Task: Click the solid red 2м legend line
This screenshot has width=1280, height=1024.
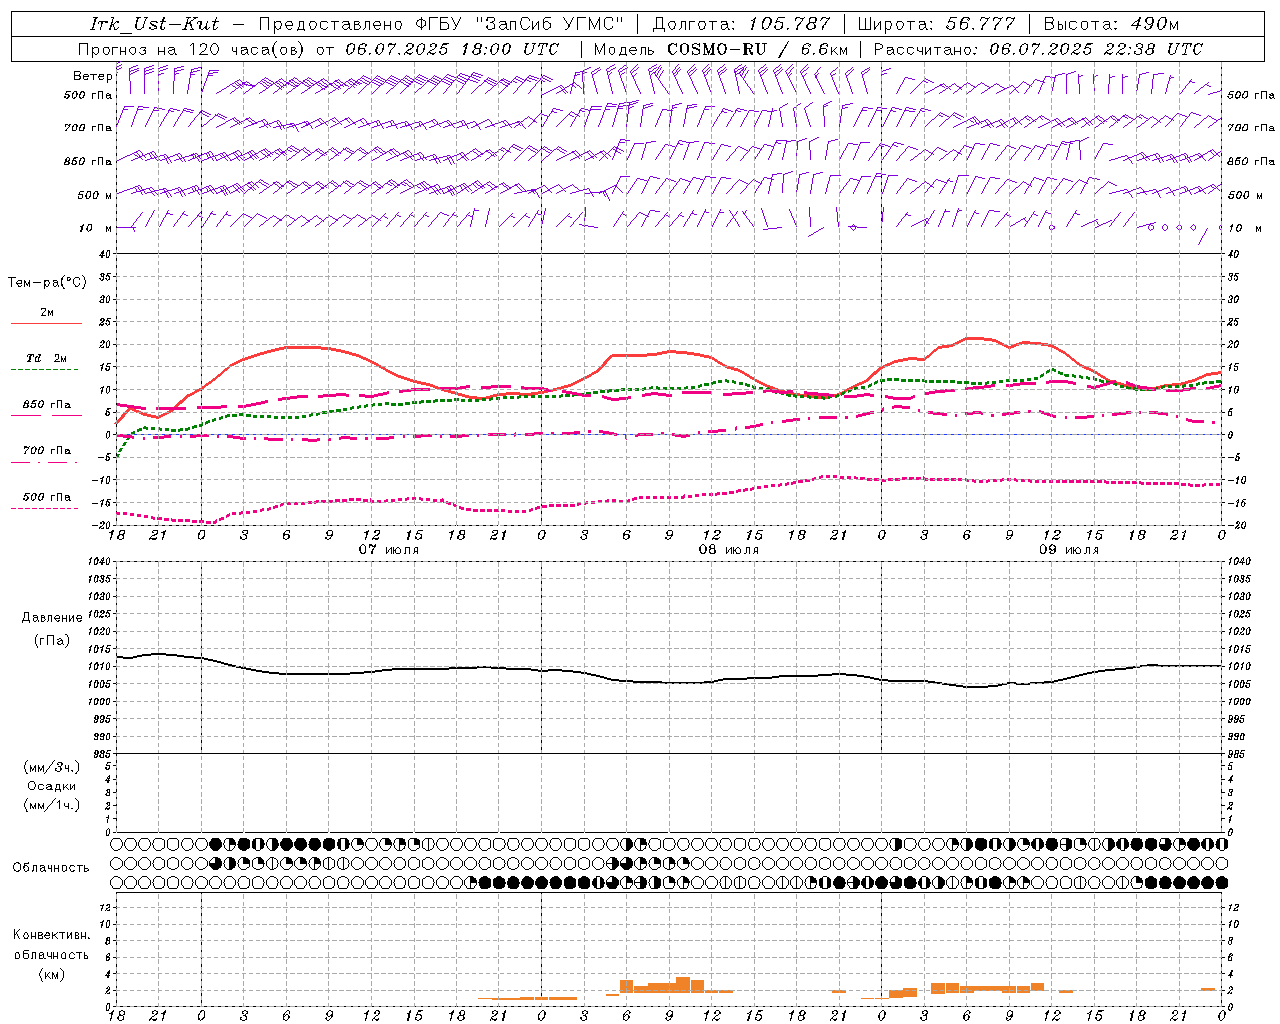Action: coord(47,323)
